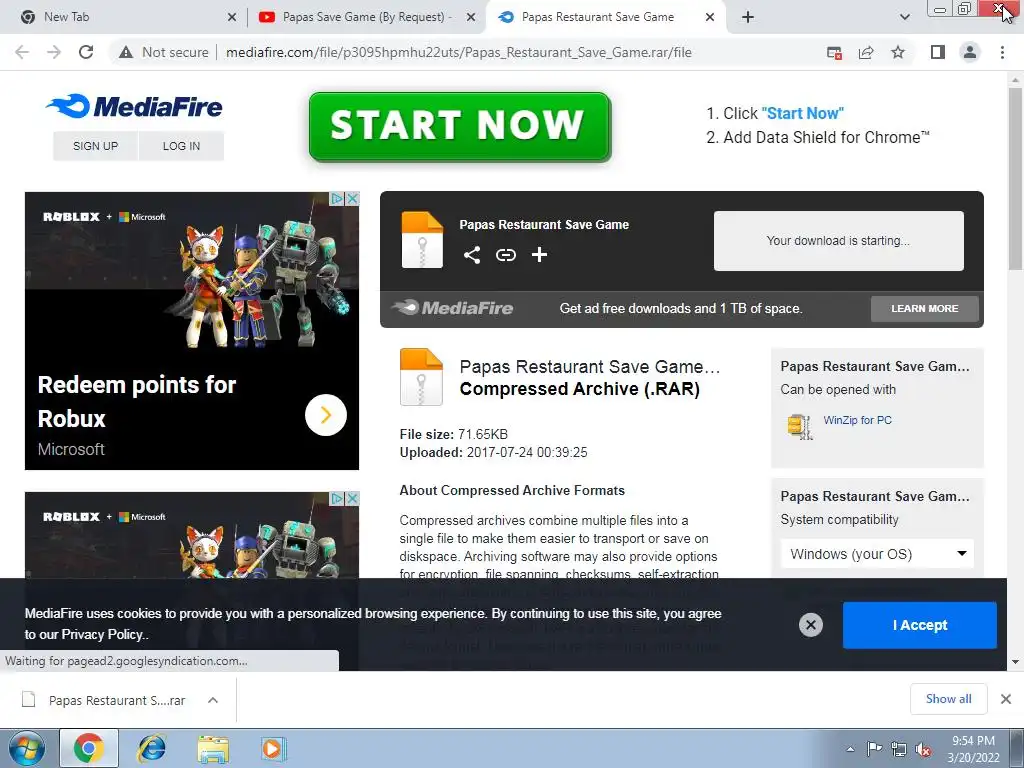1024x768 pixels.
Task: Open the Not secure site info warning
Action: (164, 52)
